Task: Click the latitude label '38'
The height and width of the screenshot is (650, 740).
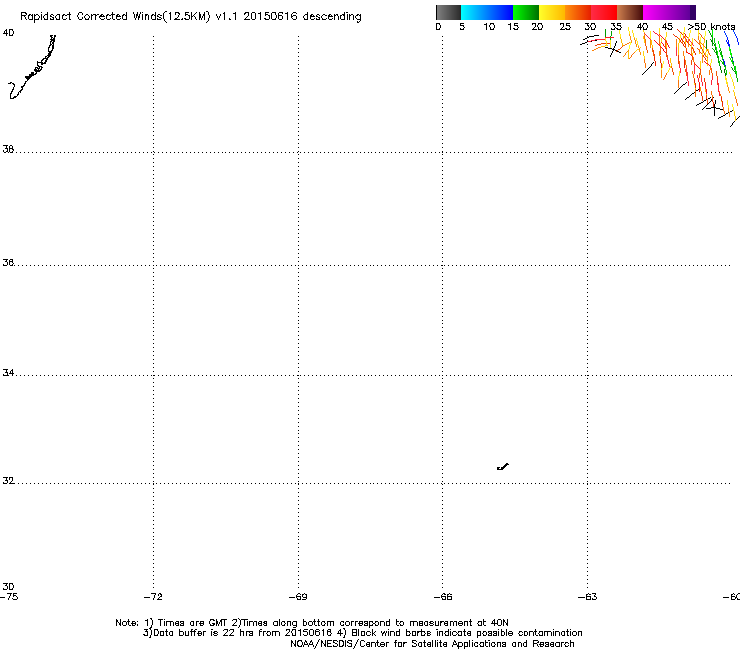Action: pos(8,150)
